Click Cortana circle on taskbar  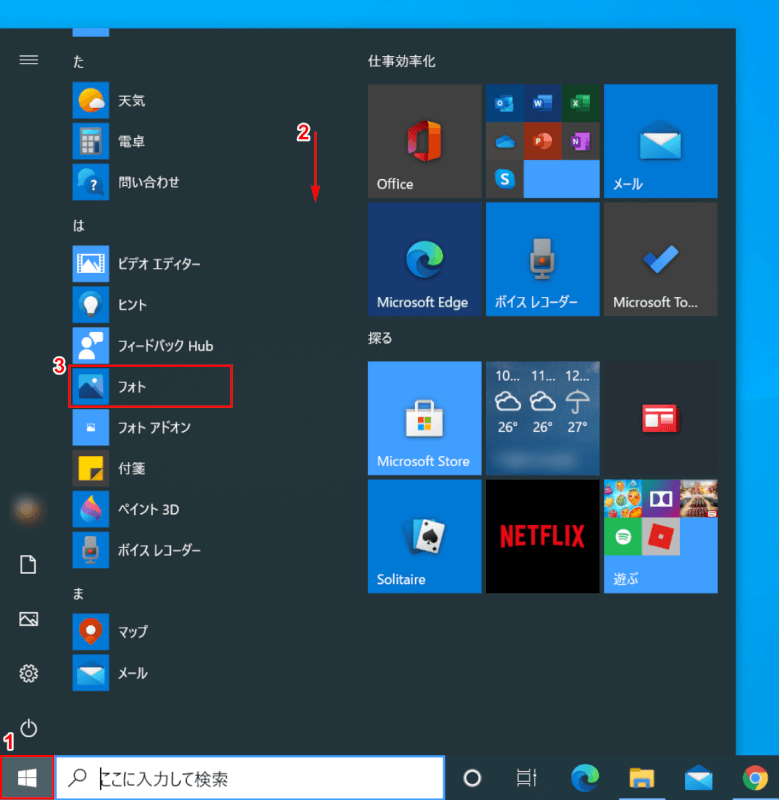[x=472, y=778]
